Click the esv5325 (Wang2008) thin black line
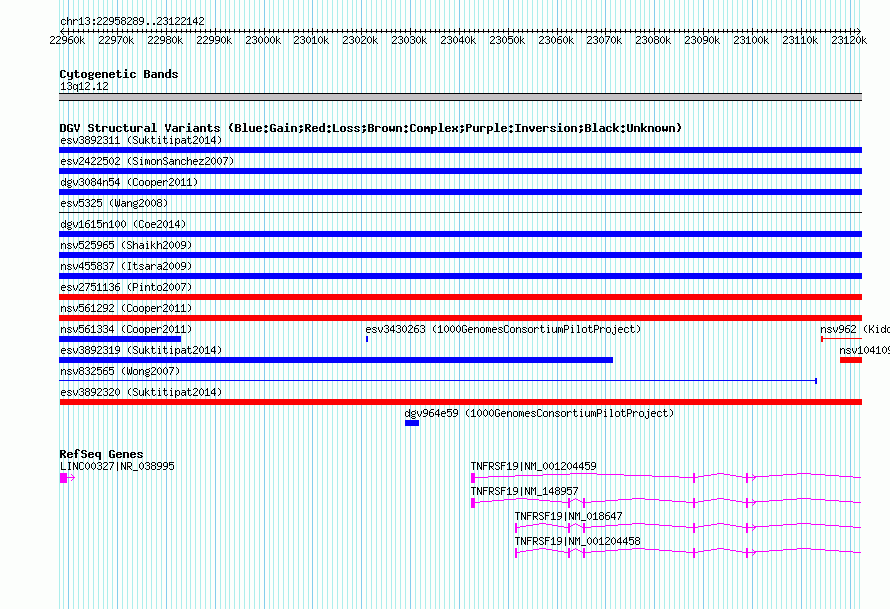Screen dimensions: 890x609 pyautogui.click(x=460, y=213)
